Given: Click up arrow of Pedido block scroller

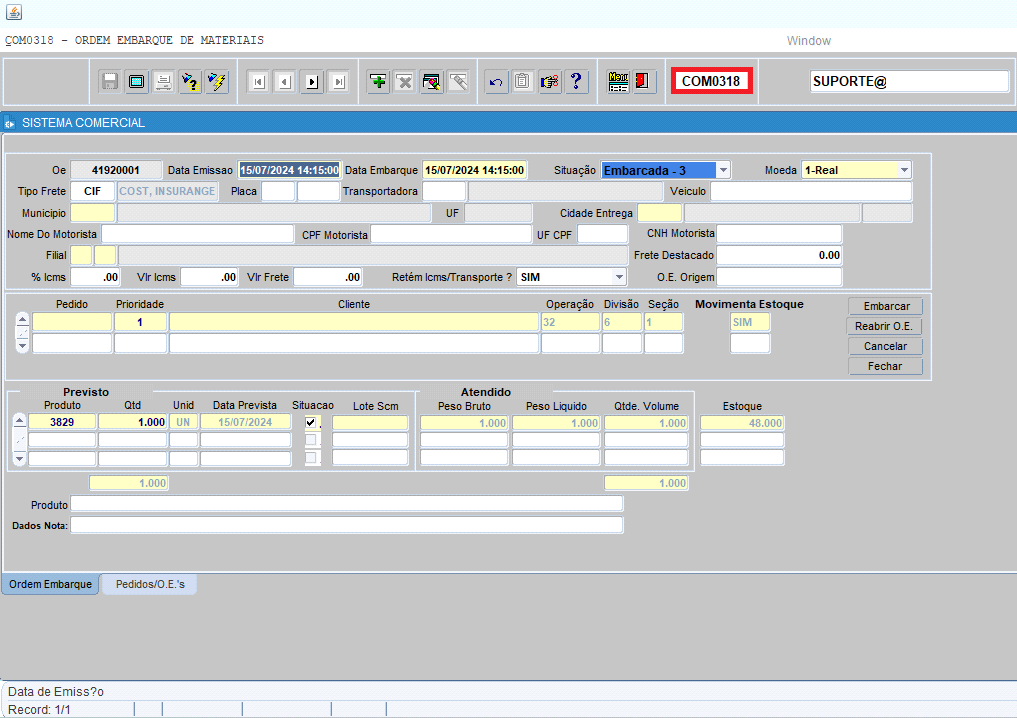Looking at the screenshot, I should click(x=23, y=320).
